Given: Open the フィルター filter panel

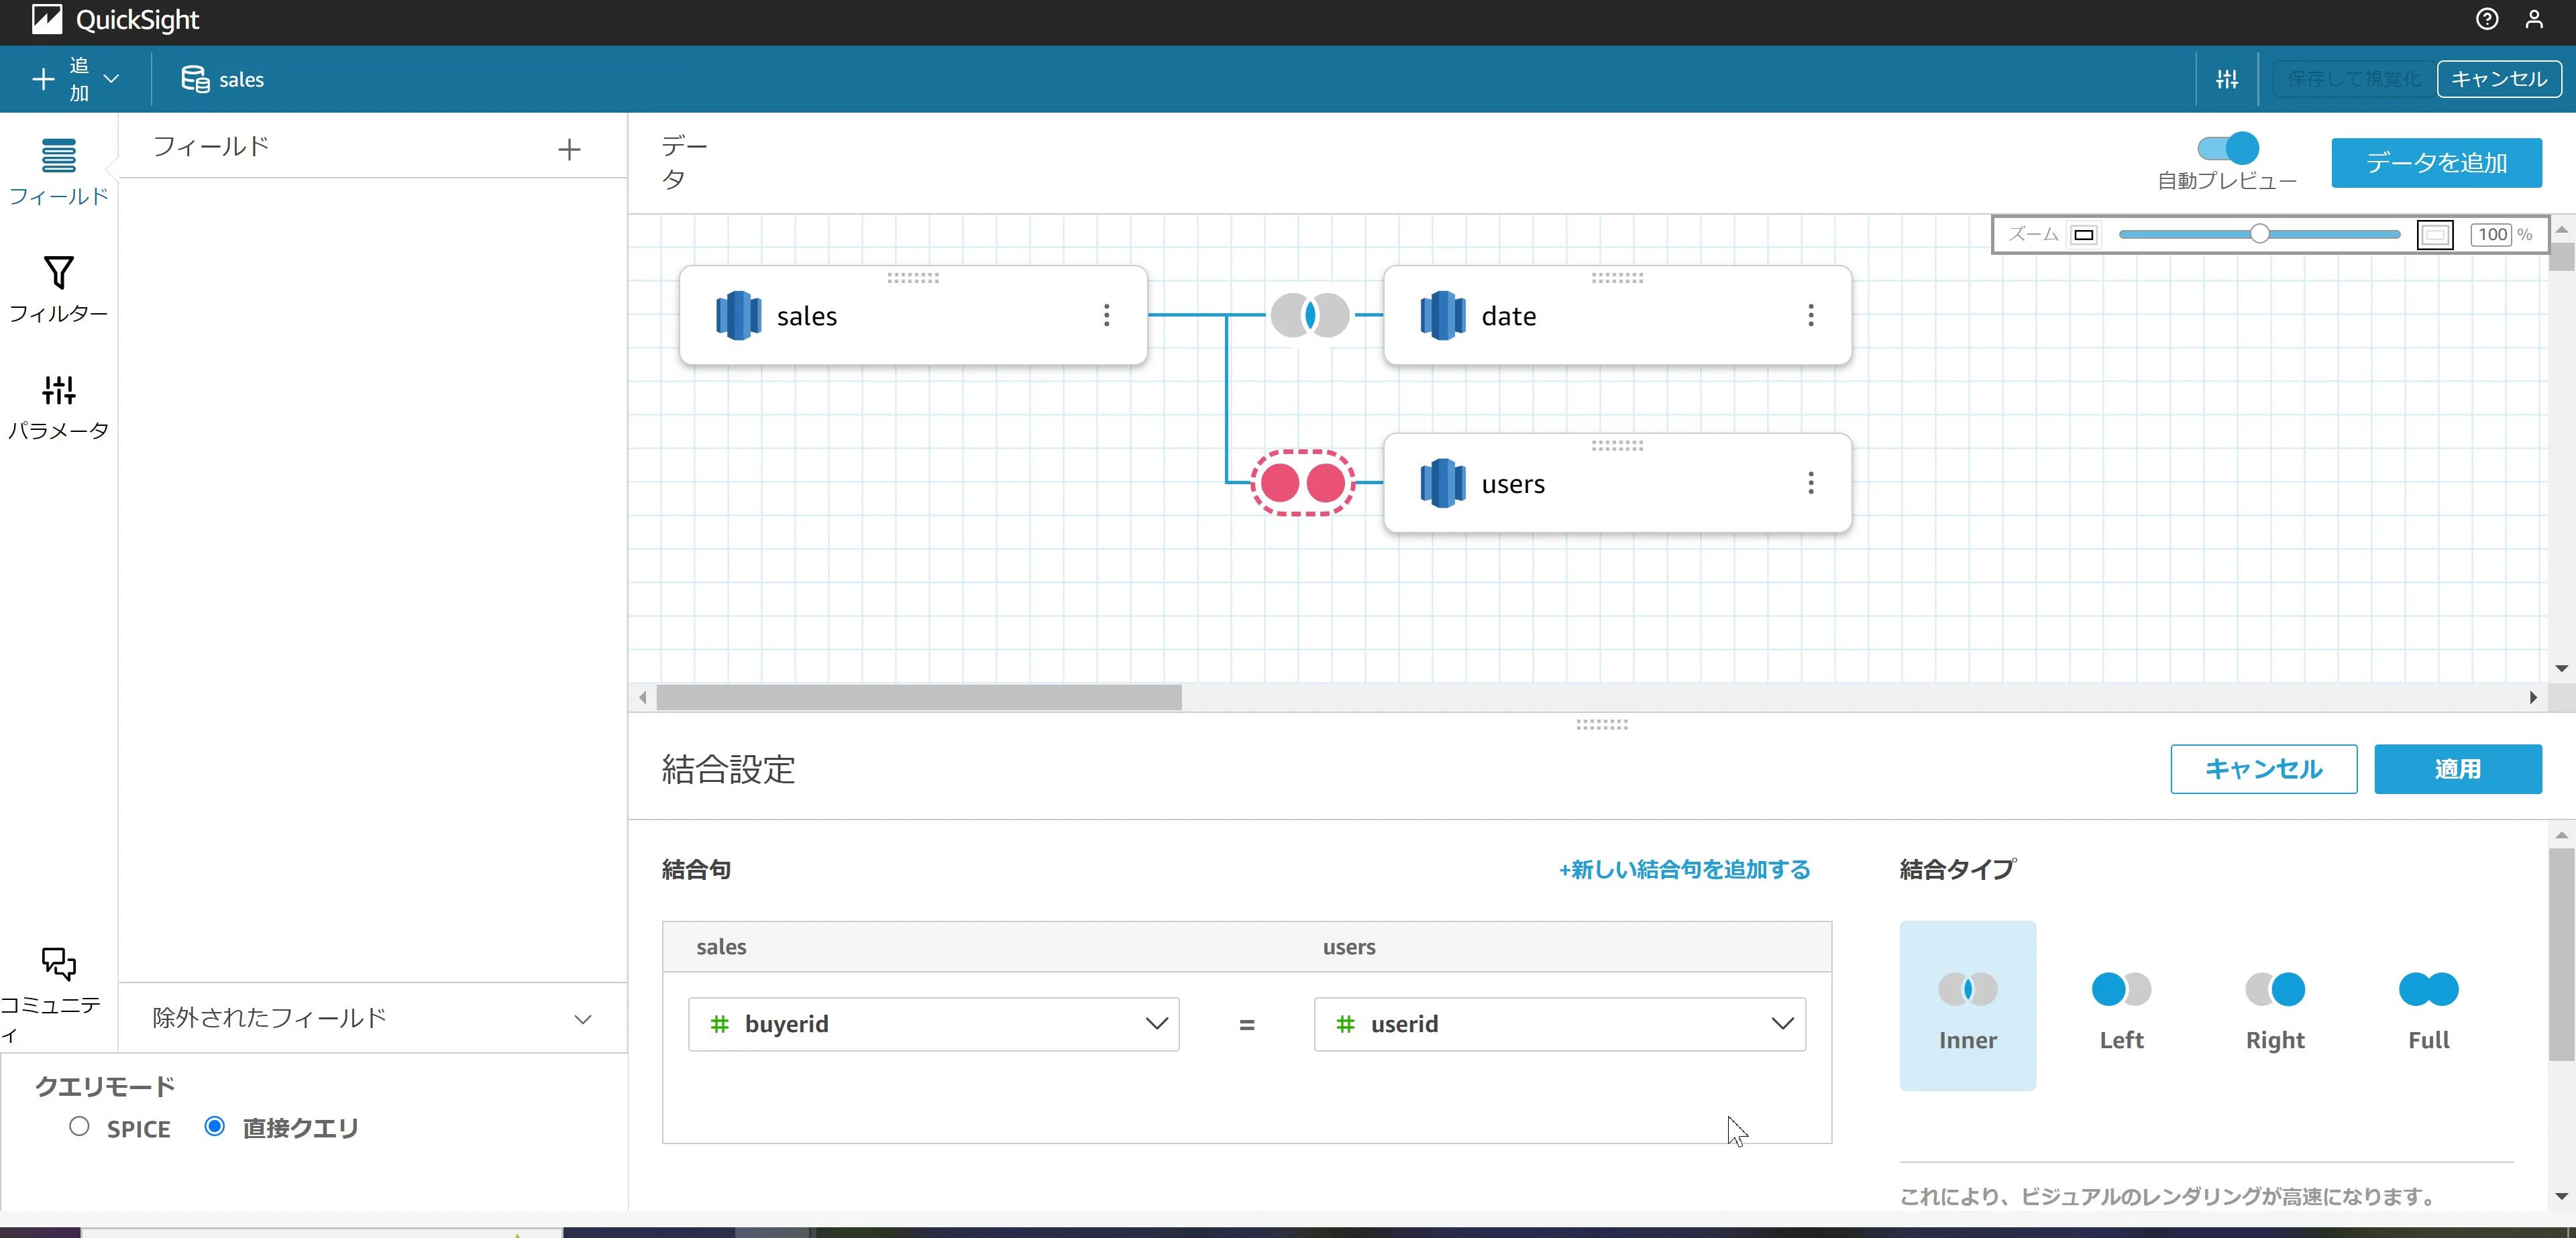Looking at the screenshot, I should click(x=58, y=289).
